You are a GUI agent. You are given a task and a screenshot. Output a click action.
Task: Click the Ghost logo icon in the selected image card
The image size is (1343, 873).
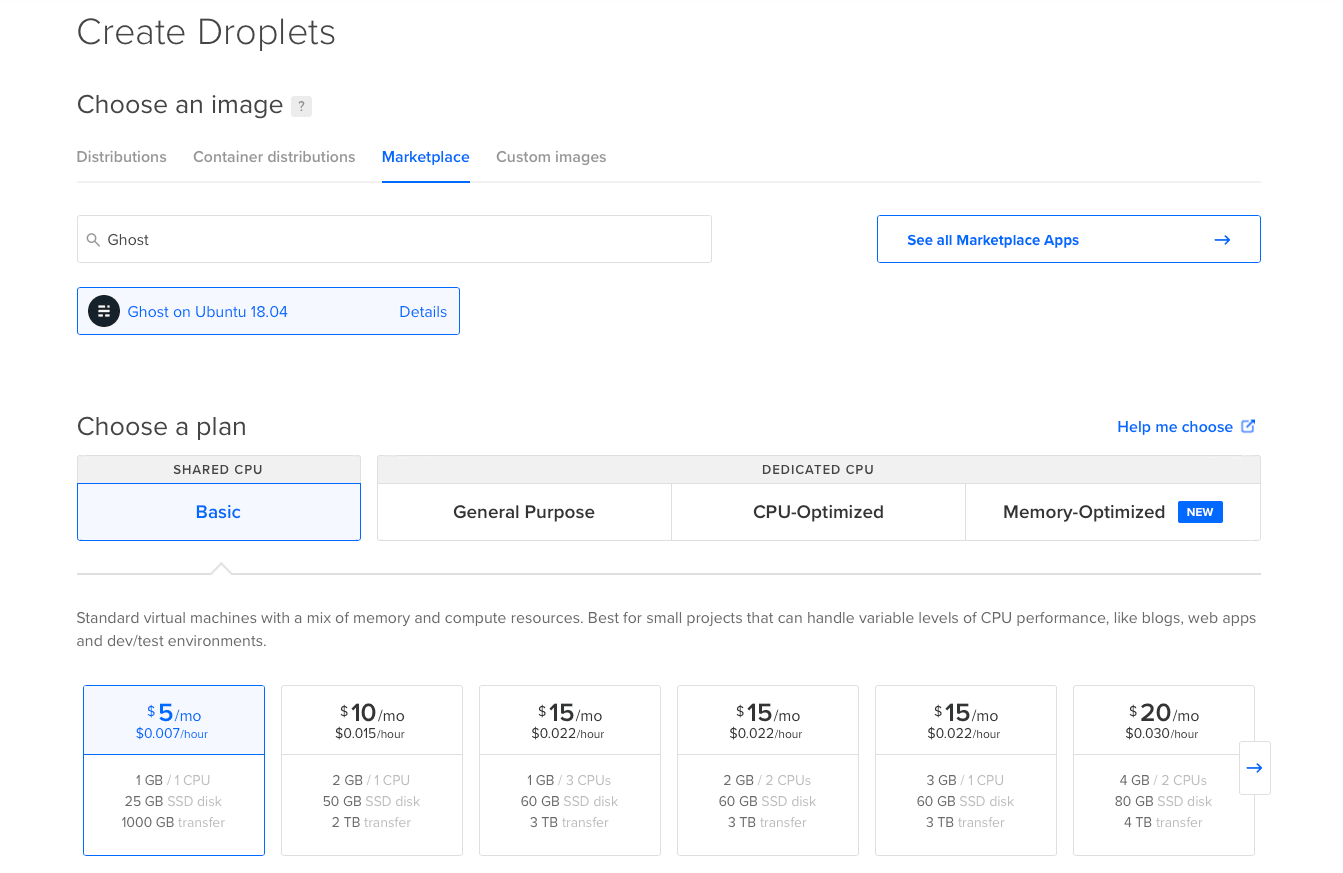point(104,311)
